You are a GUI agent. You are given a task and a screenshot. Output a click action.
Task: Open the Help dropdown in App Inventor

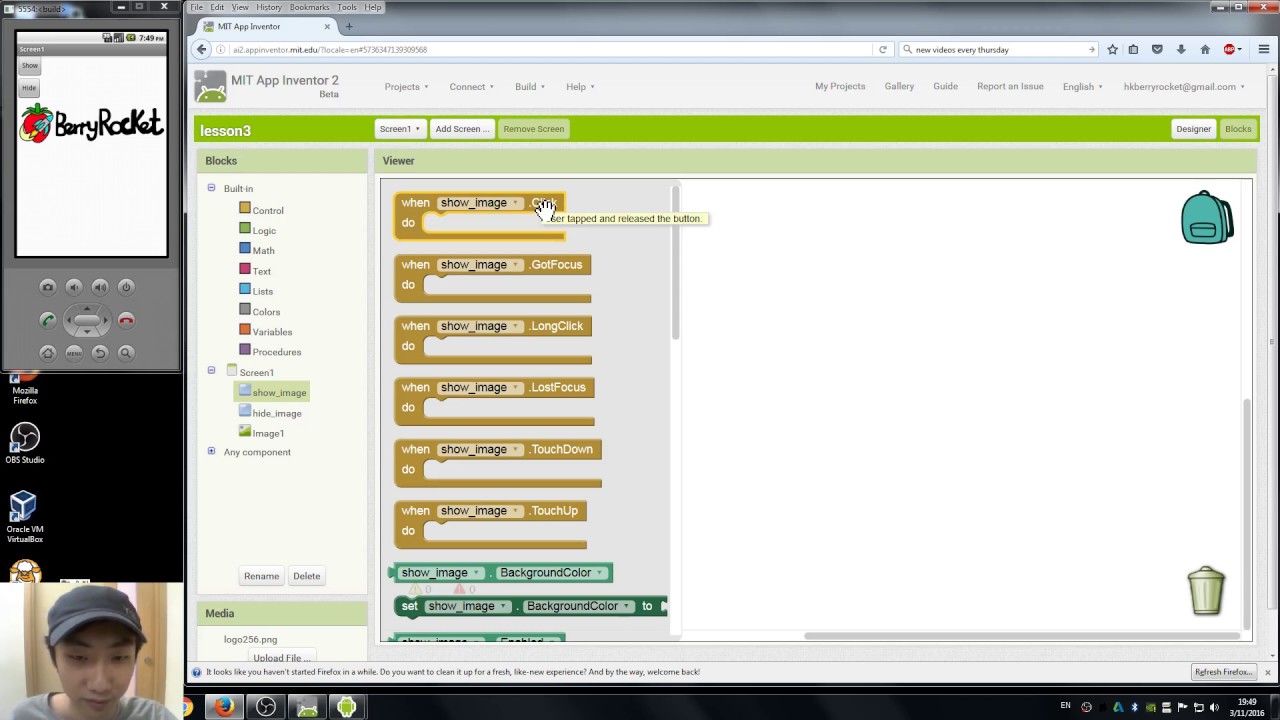(580, 86)
